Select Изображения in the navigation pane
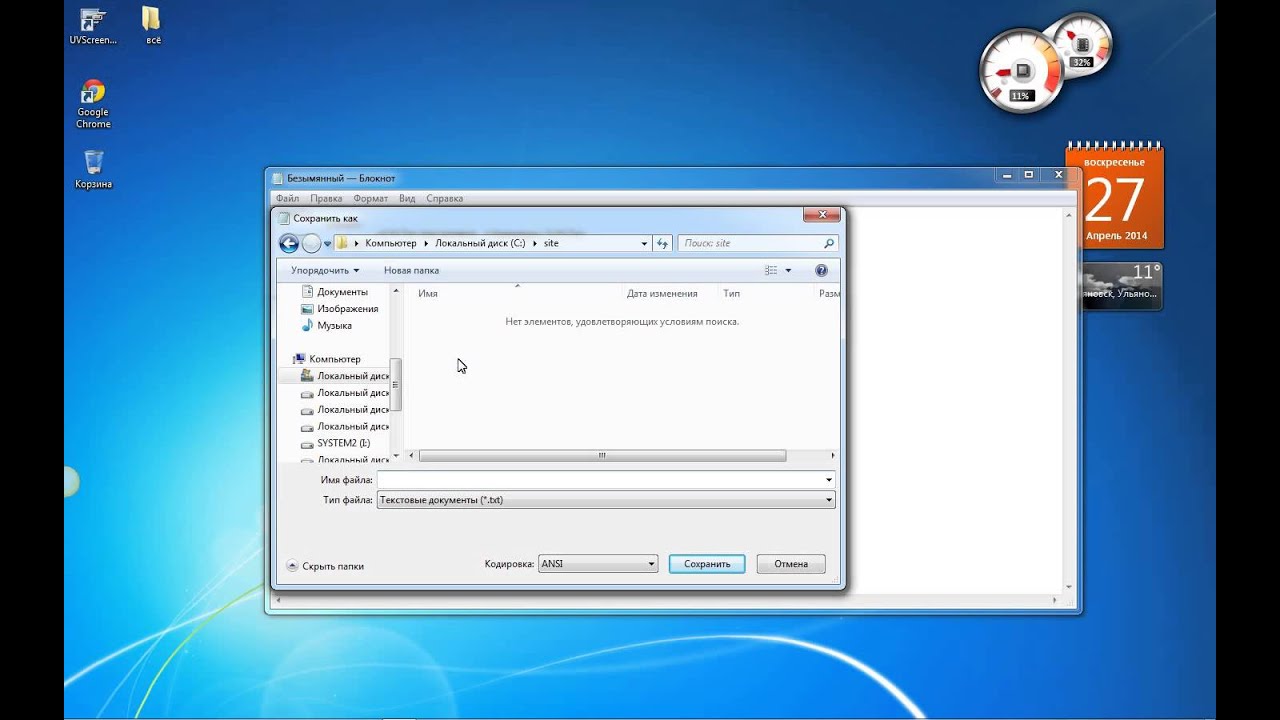The height and width of the screenshot is (720, 1280). [x=347, y=309]
